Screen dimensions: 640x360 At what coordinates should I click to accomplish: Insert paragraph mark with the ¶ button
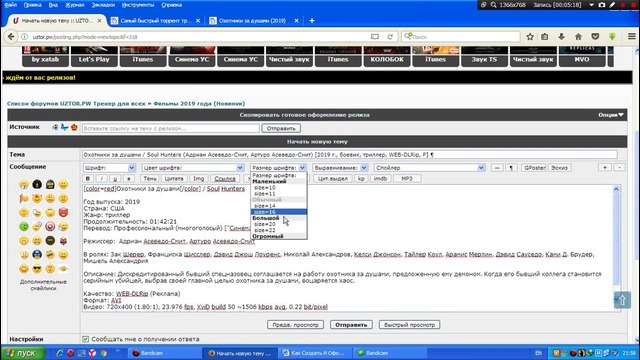coord(511,168)
